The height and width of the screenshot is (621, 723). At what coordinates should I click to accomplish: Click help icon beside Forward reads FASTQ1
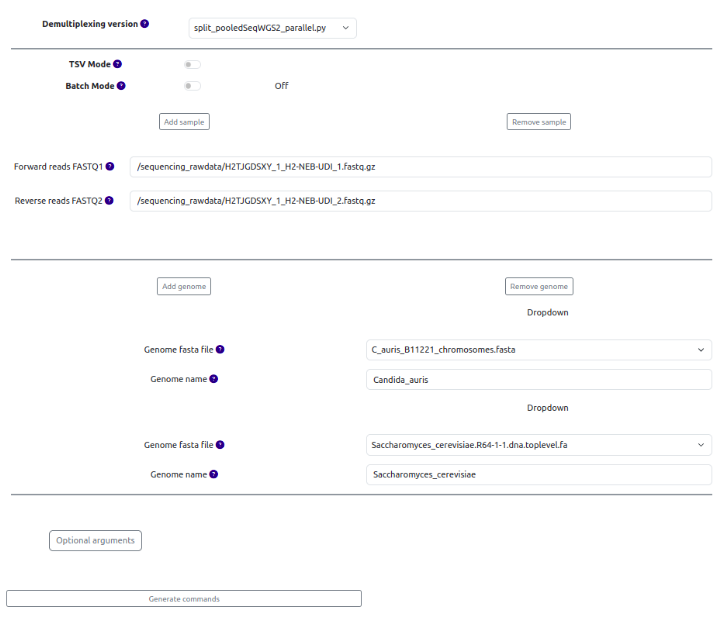(x=110, y=167)
